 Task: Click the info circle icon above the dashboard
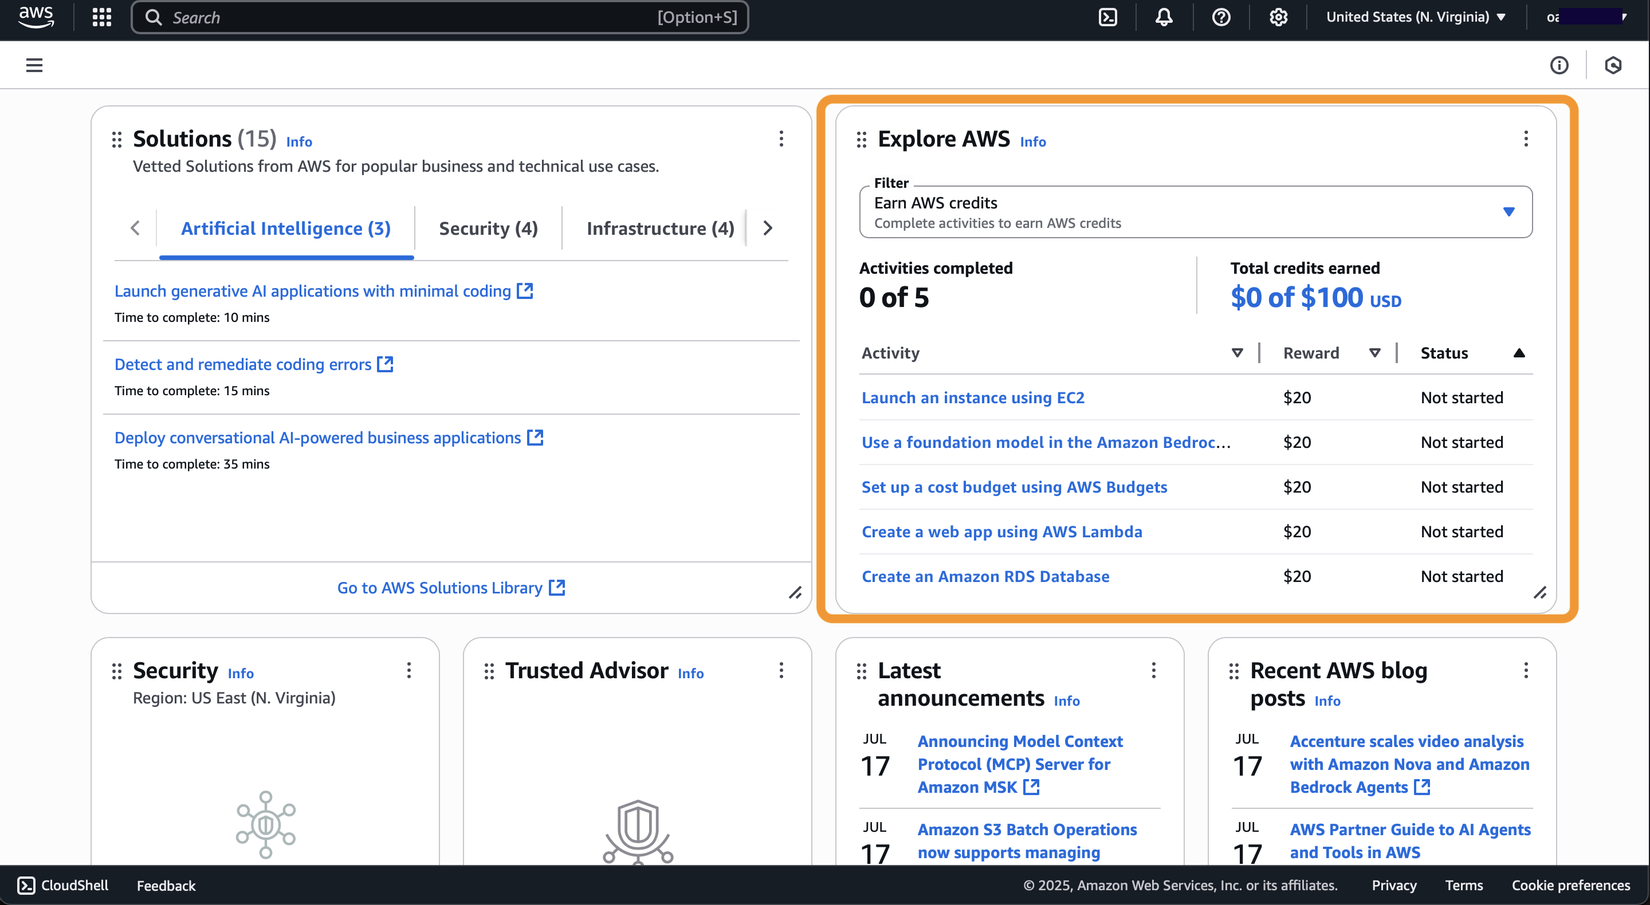[1559, 64]
